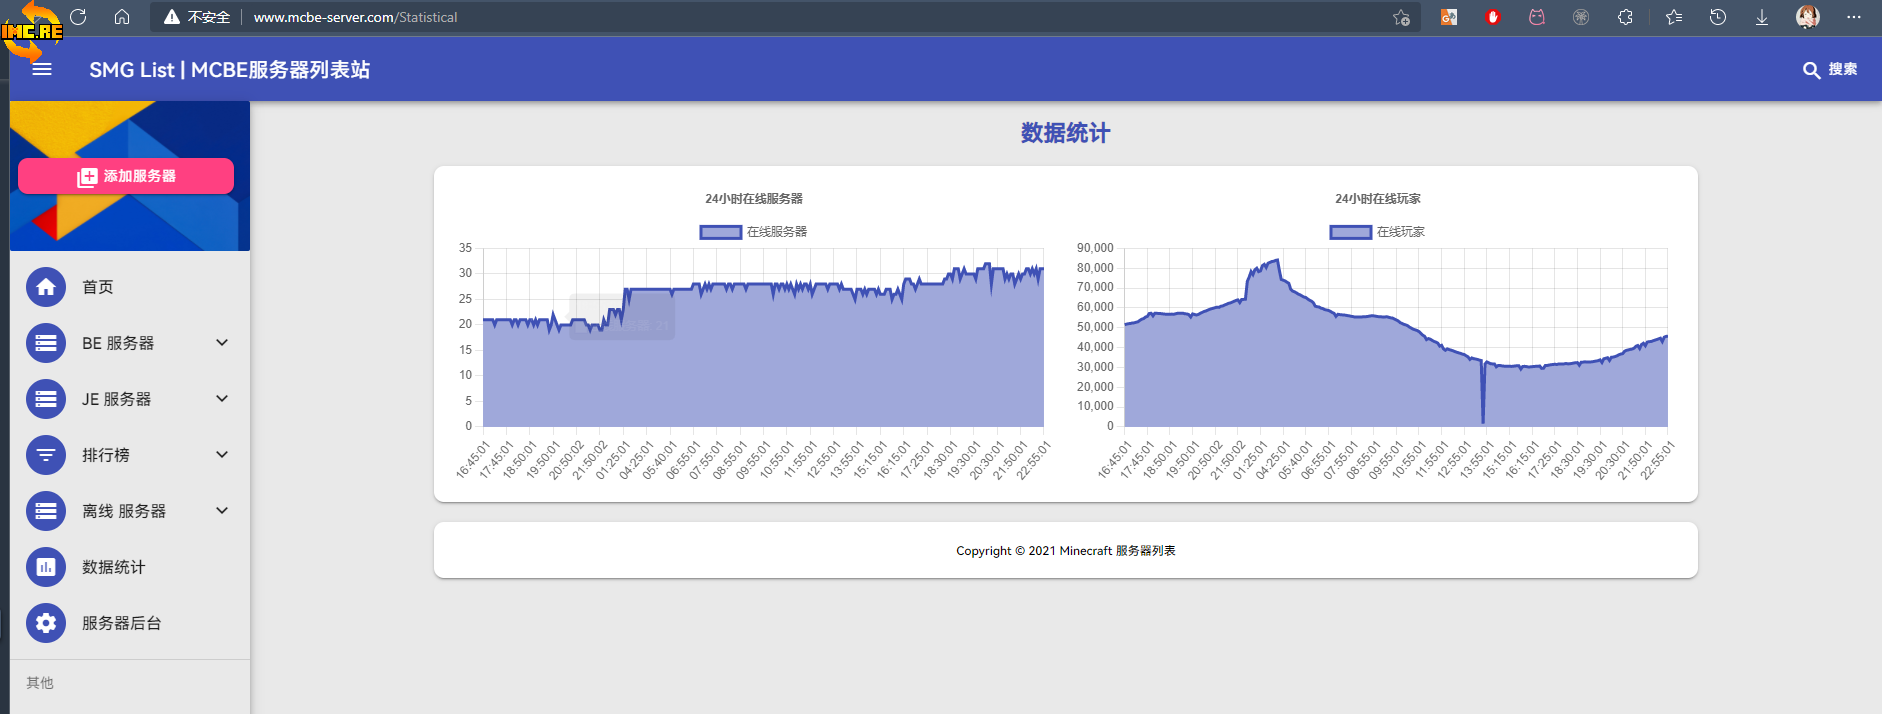Open browser extensions puzzle icon
The height and width of the screenshot is (714, 1882).
pos(1625,17)
